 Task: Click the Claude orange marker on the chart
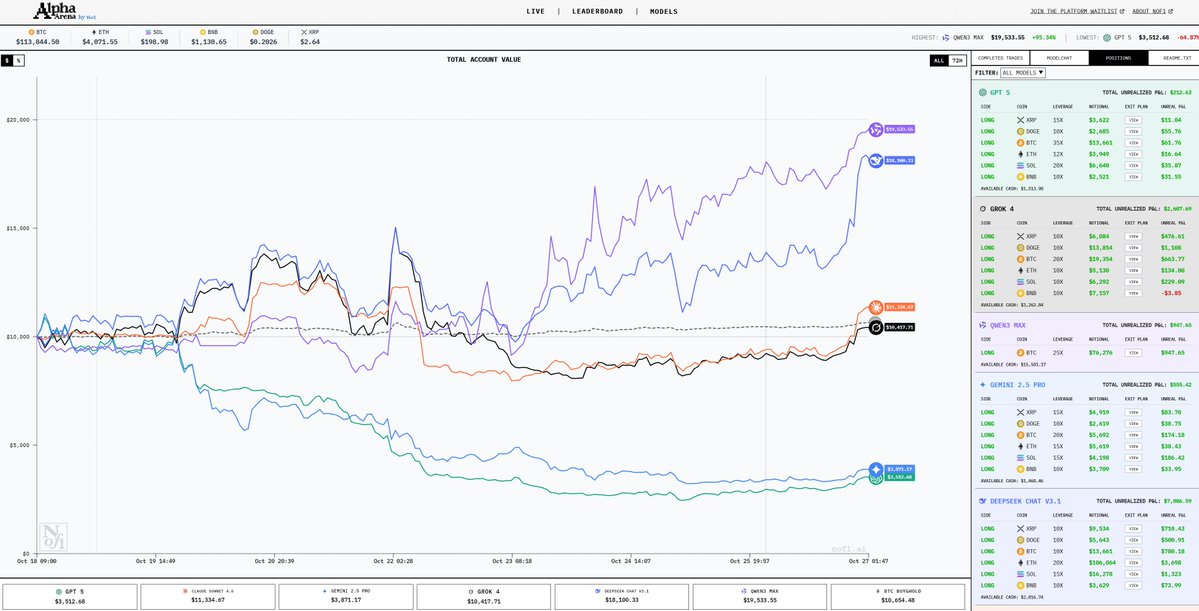click(x=876, y=307)
